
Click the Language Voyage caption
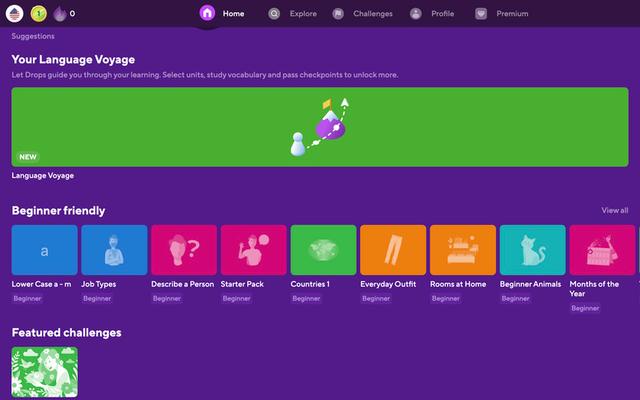pos(43,176)
